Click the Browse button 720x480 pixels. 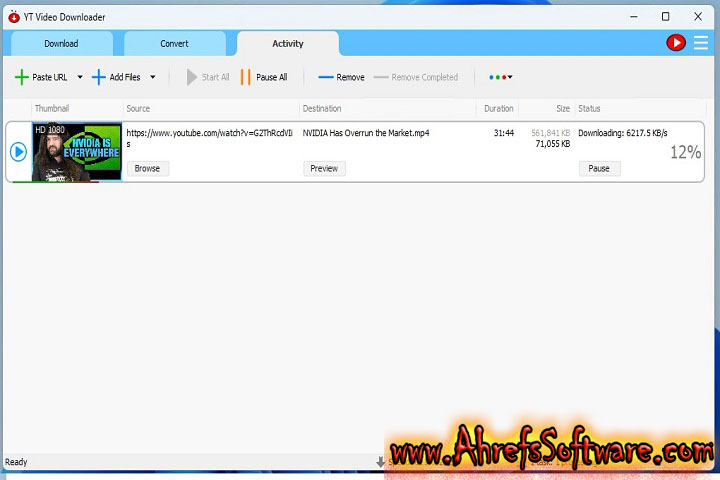tap(147, 169)
